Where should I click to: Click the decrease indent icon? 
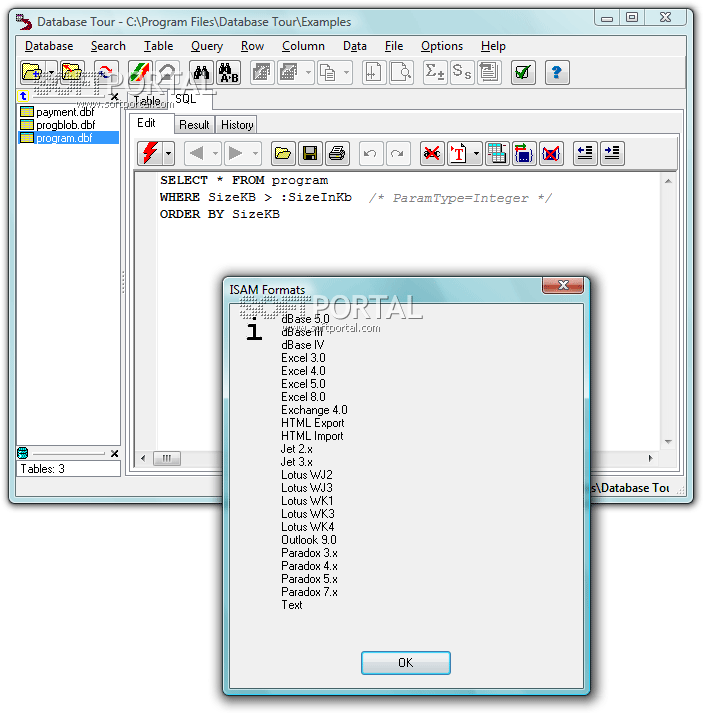(585, 153)
